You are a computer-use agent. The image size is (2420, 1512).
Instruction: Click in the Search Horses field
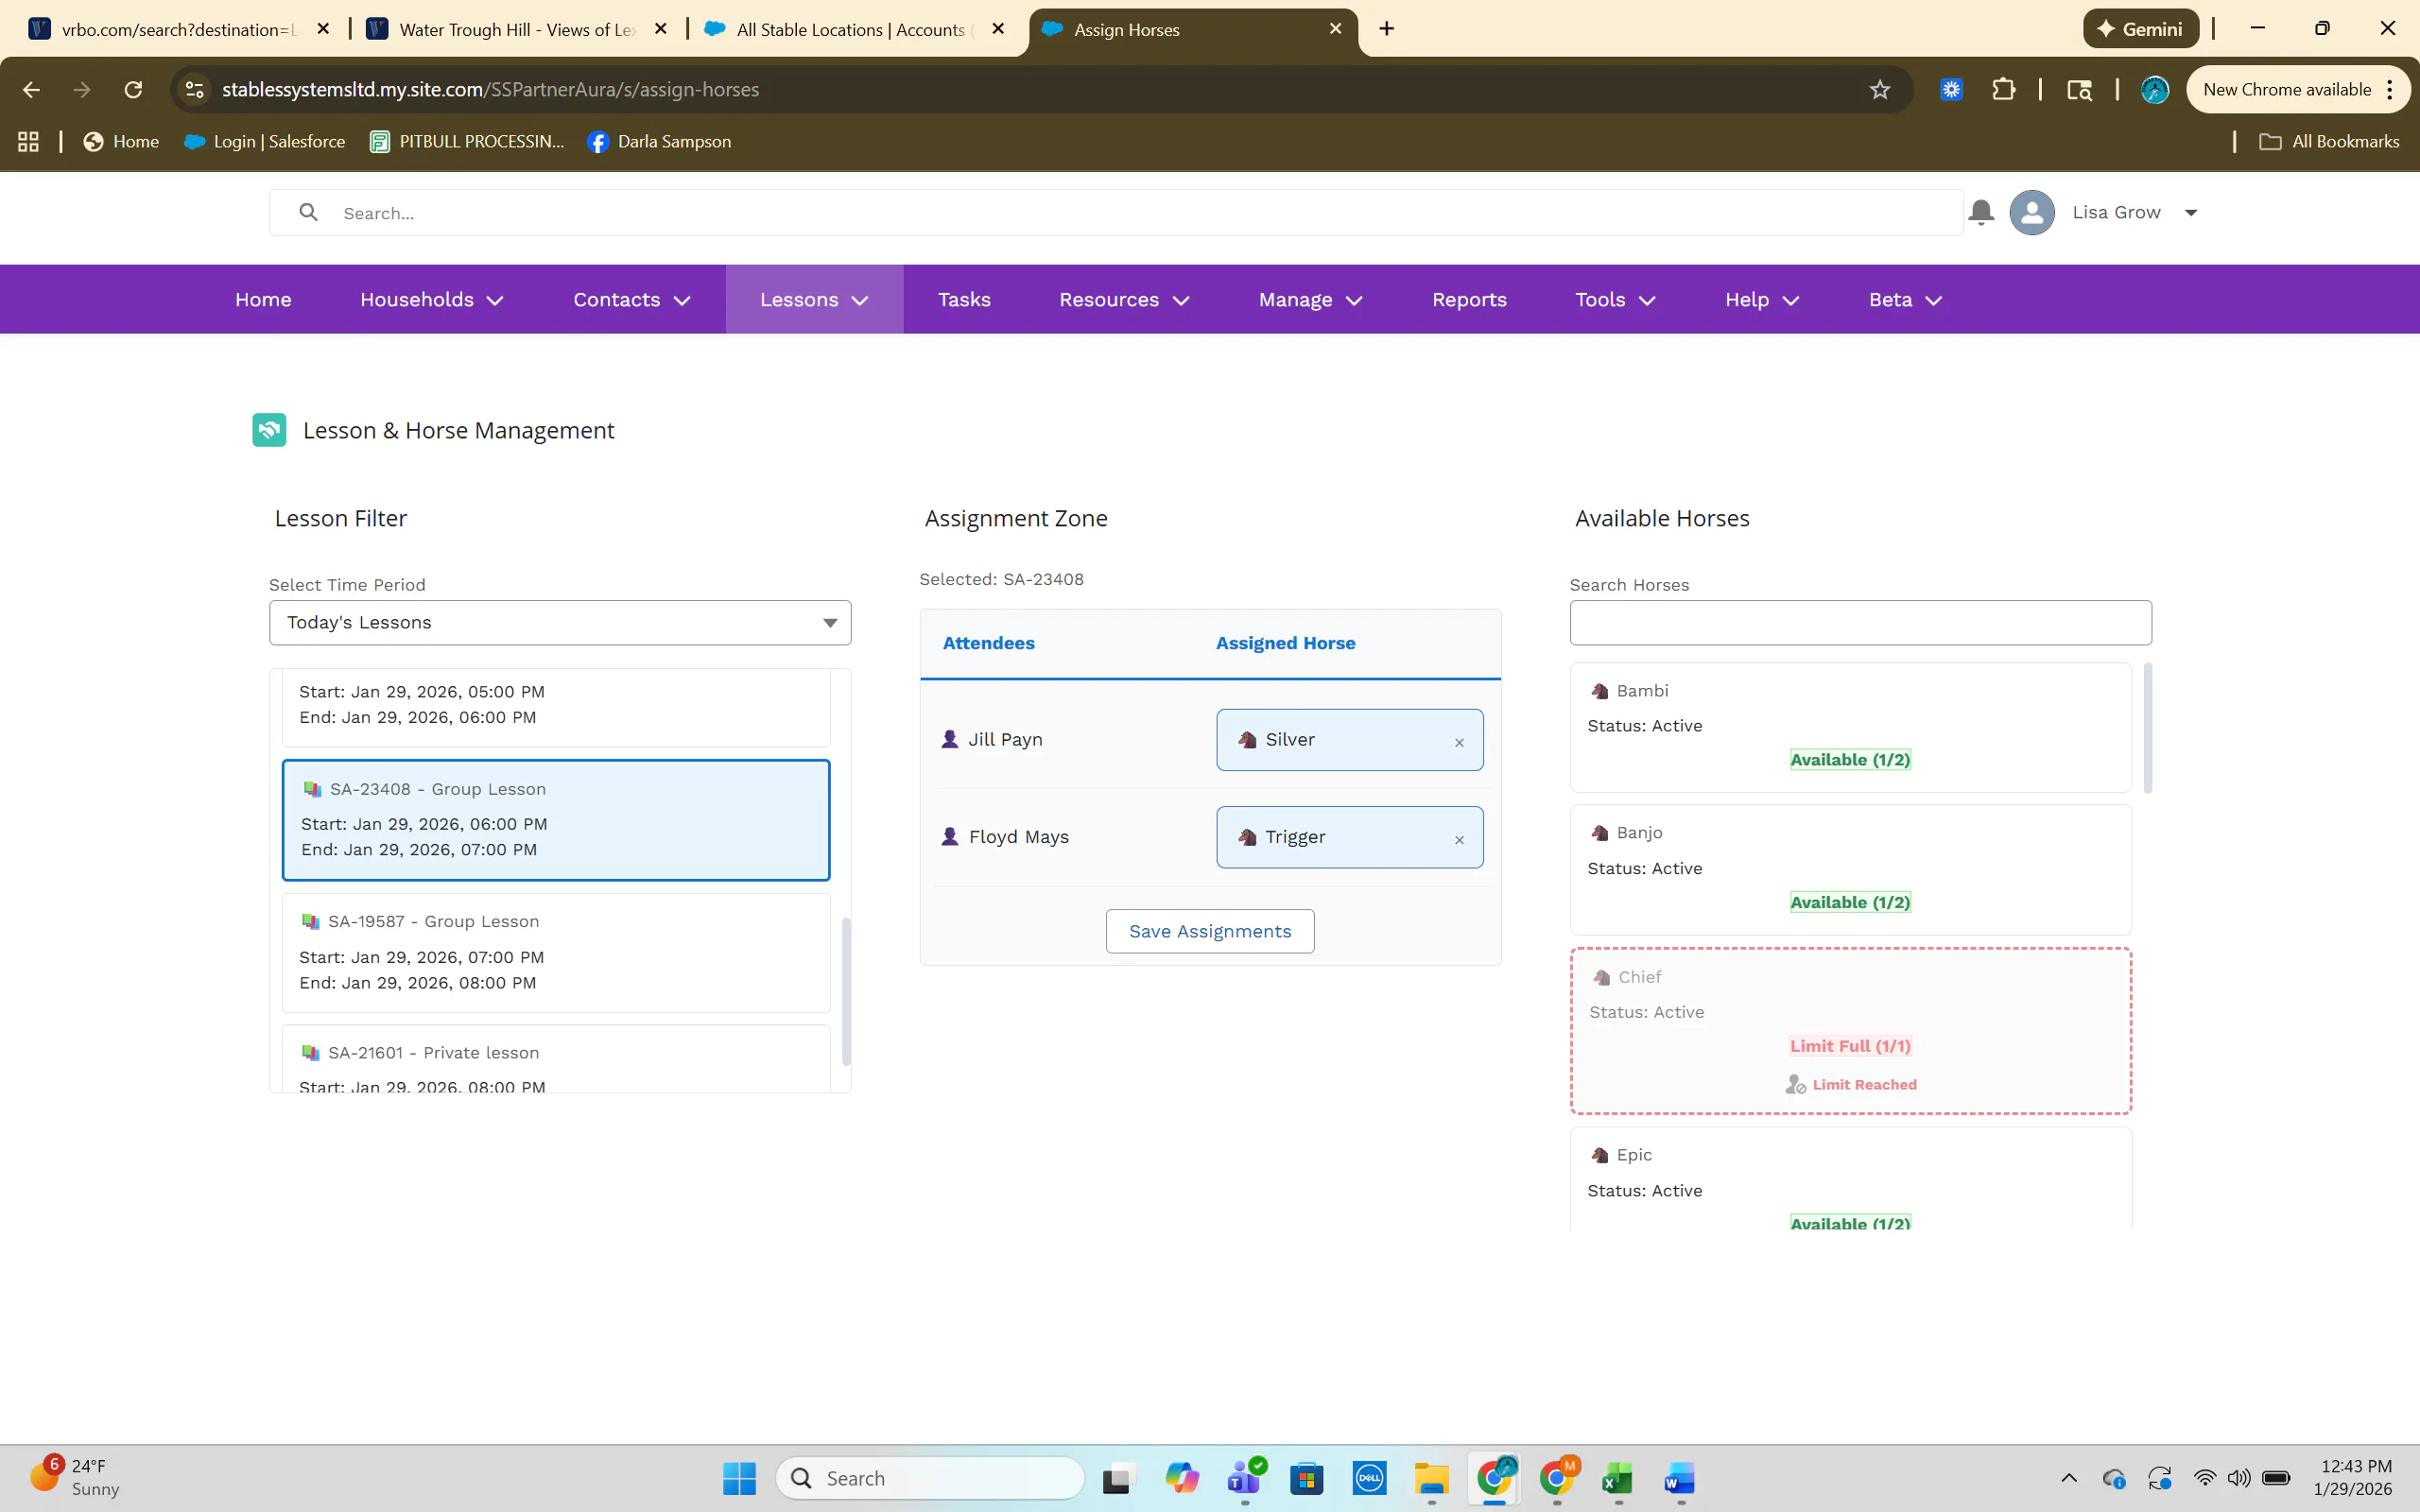click(x=1860, y=623)
